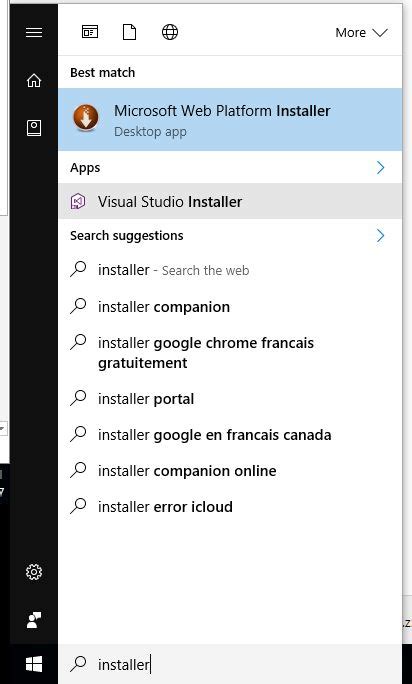Viewport: 412px width, 684px height.
Task: Launch Microsoft Web Platform Installer
Action: (230, 120)
